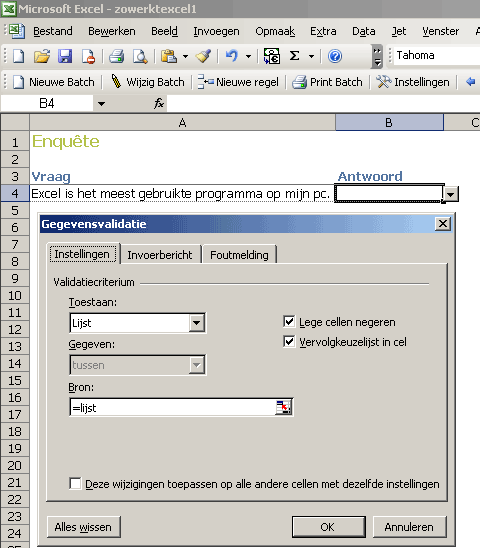Click the Tahoma font name box

[437, 56]
